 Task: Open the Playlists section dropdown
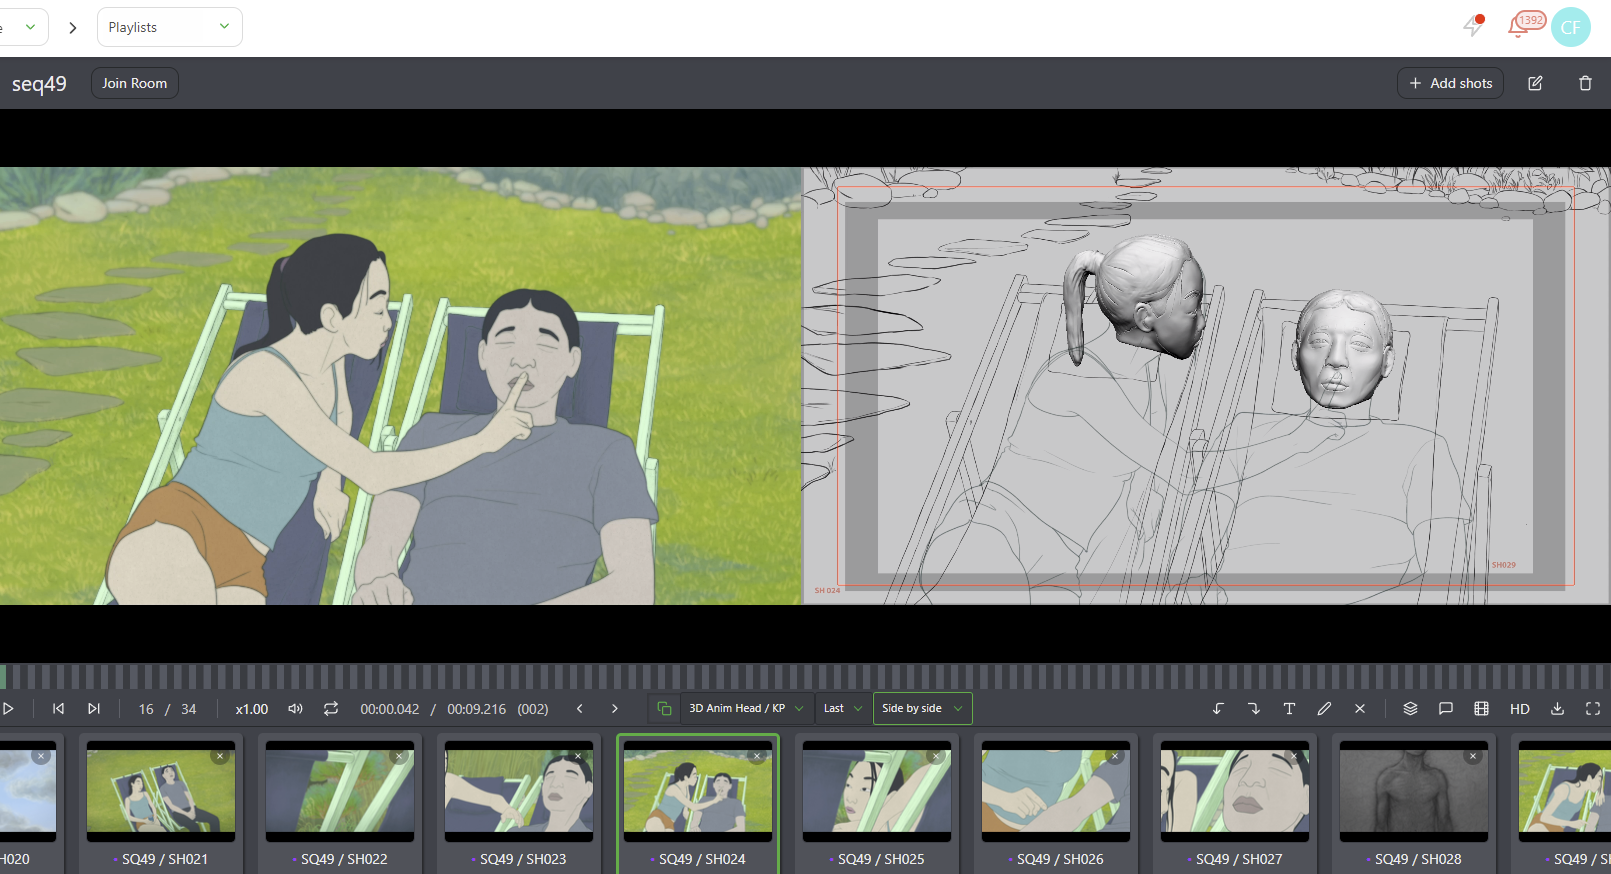click(x=170, y=27)
